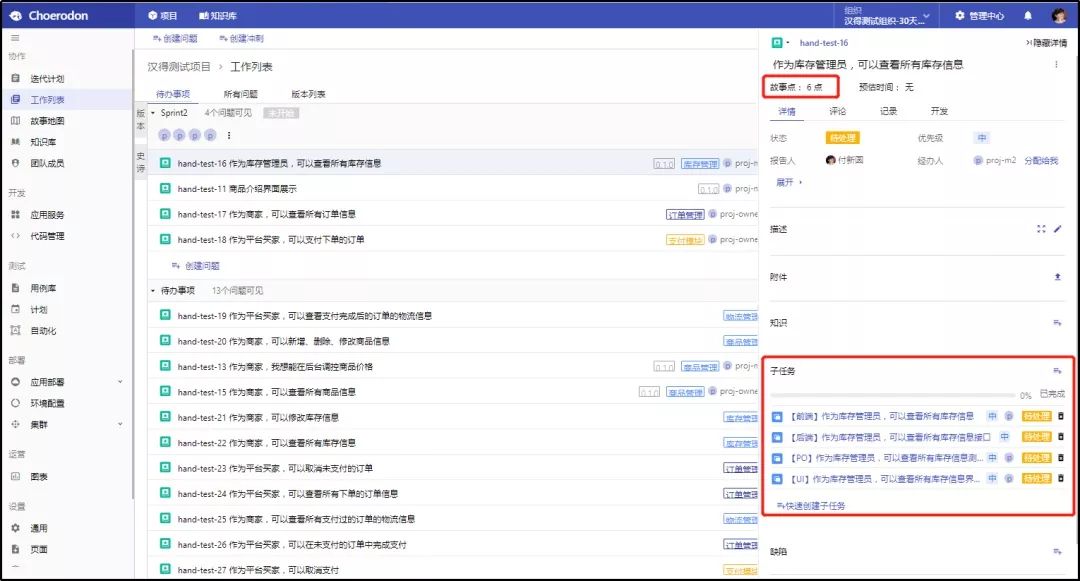Delete the 【前端】 subtask
Image resolution: width=1080 pixels, height=581 pixels.
click(1061, 416)
